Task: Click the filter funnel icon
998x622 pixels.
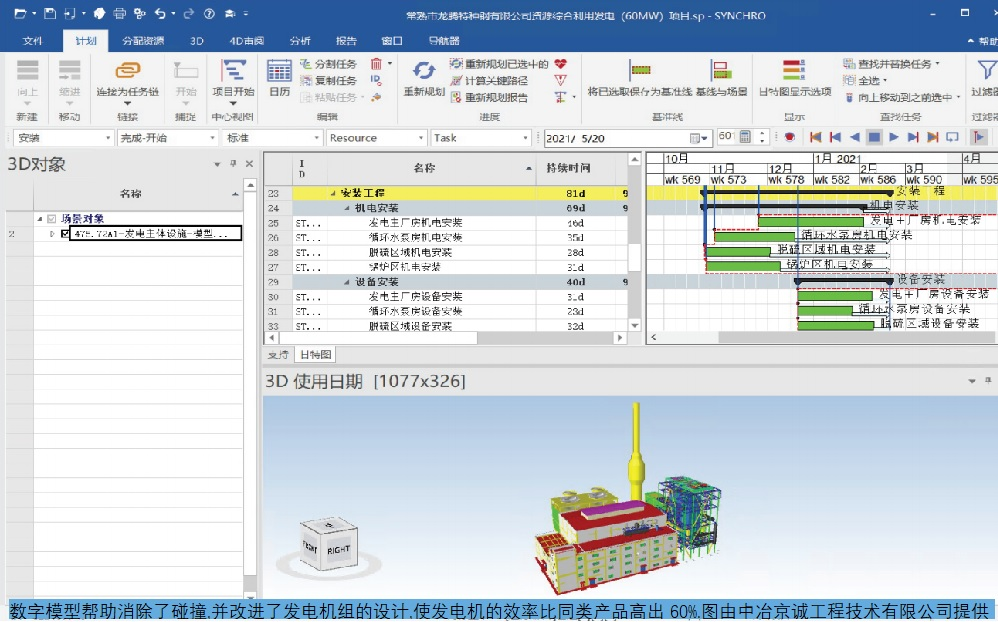Action: pos(986,70)
